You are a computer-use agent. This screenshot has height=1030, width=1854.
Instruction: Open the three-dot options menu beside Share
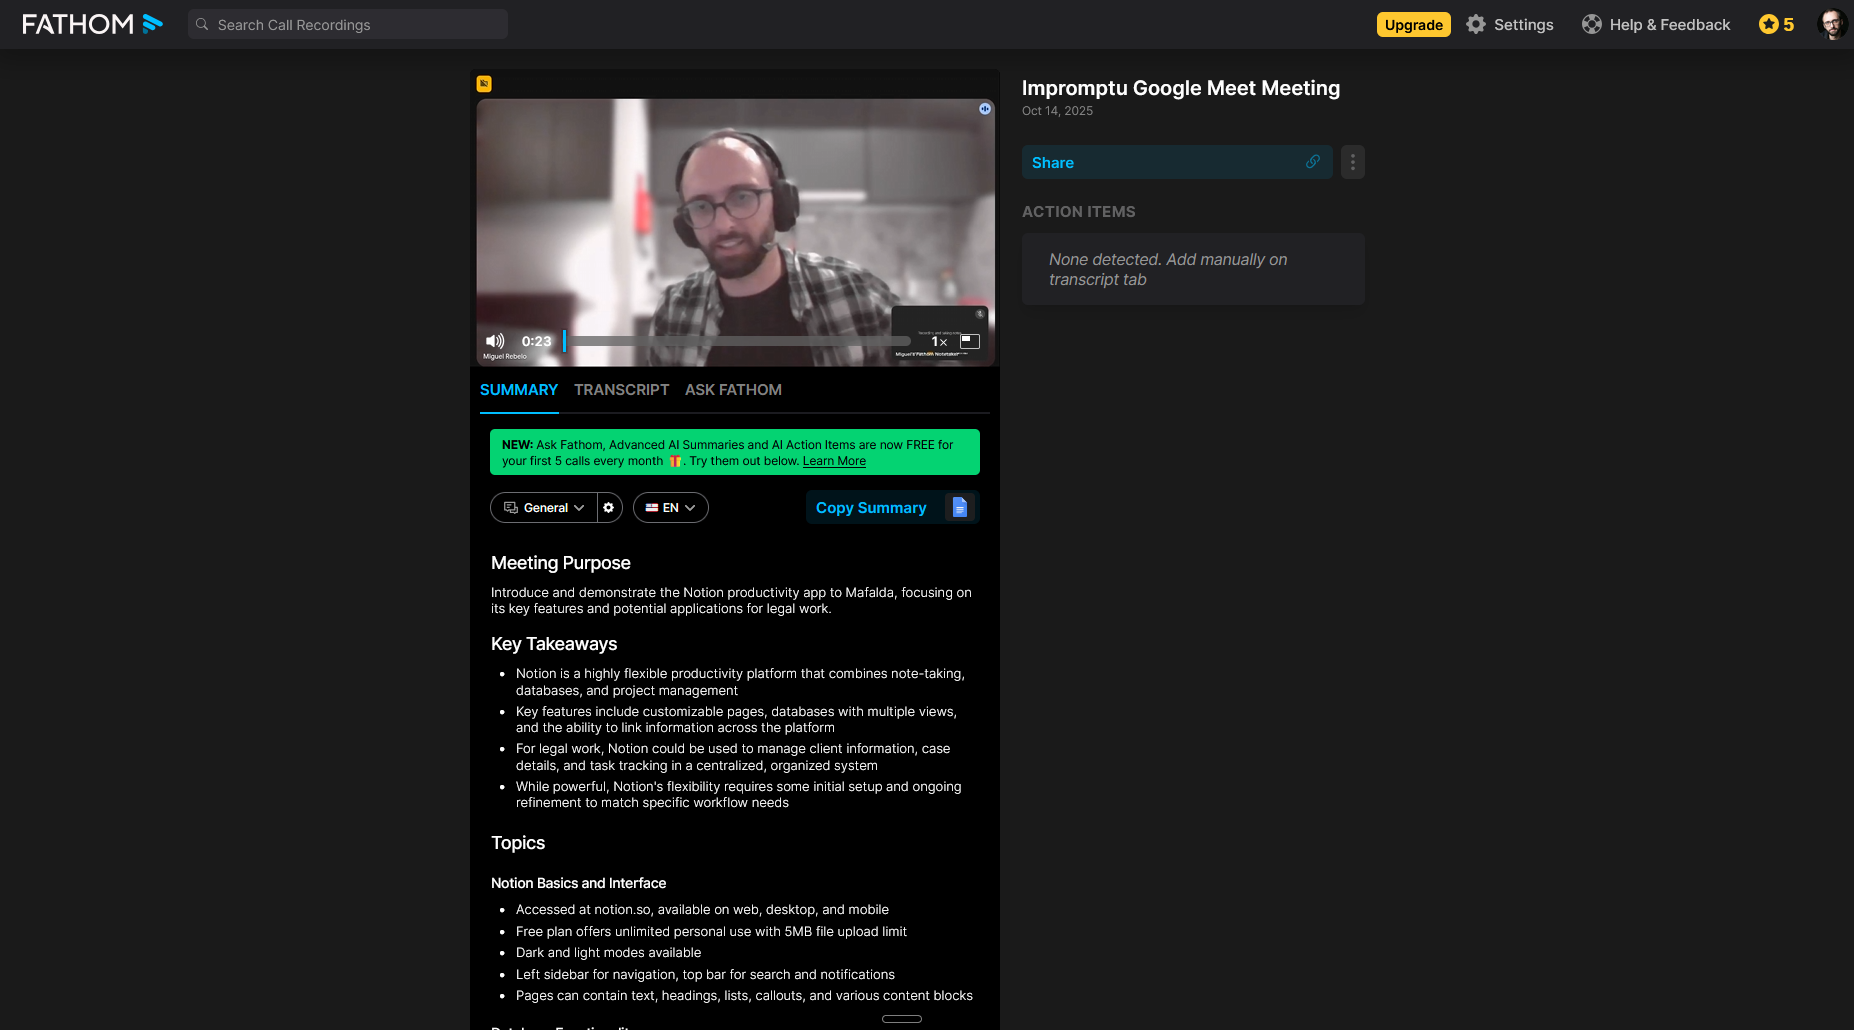[1352, 161]
